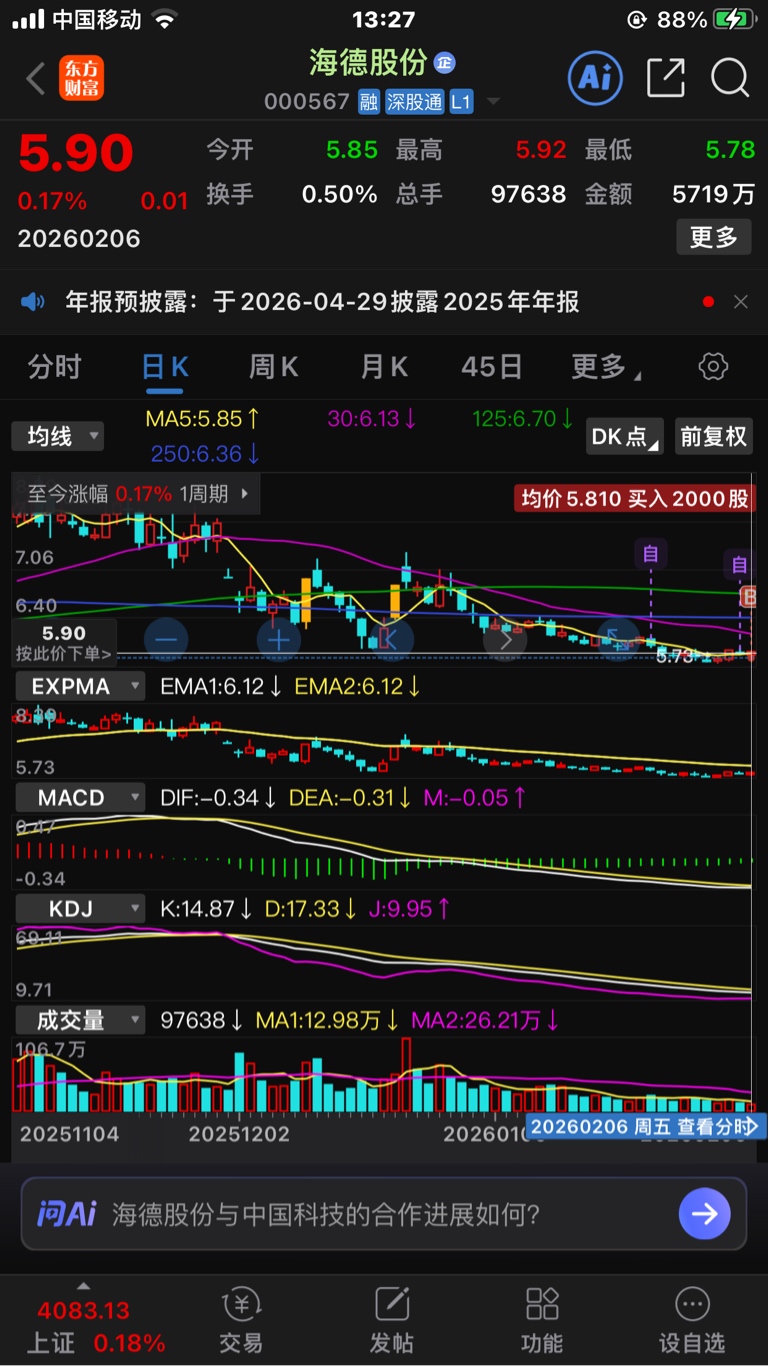Tap the battery indicator in status bar
This screenshot has height=1366, width=768.
pos(733,20)
